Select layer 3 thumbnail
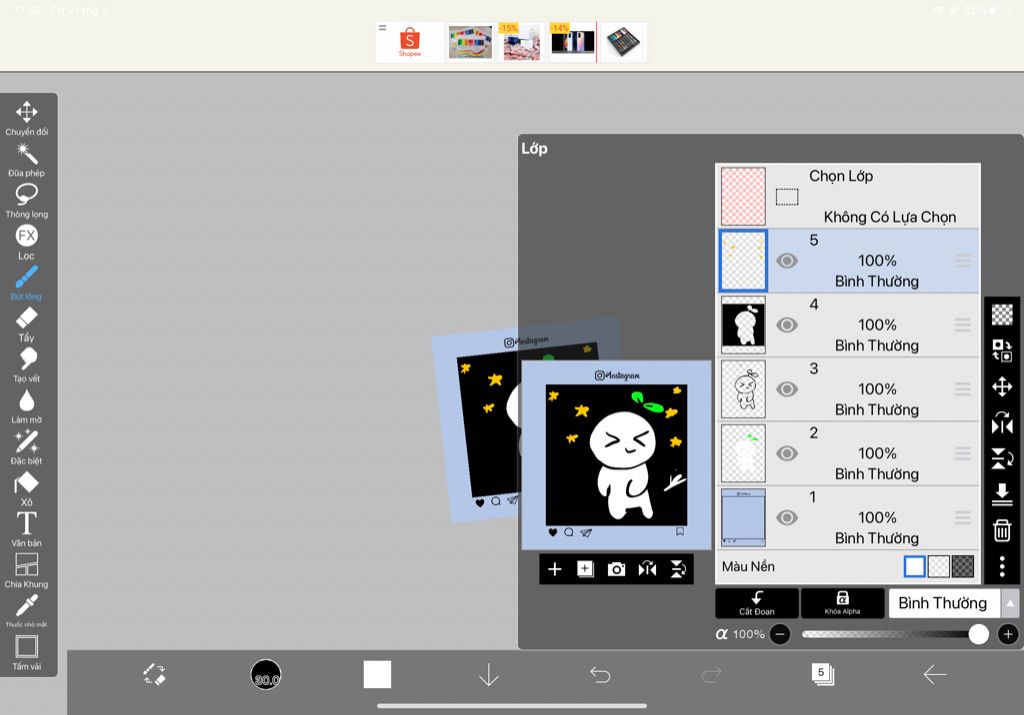This screenshot has height=715, width=1024. (x=743, y=389)
